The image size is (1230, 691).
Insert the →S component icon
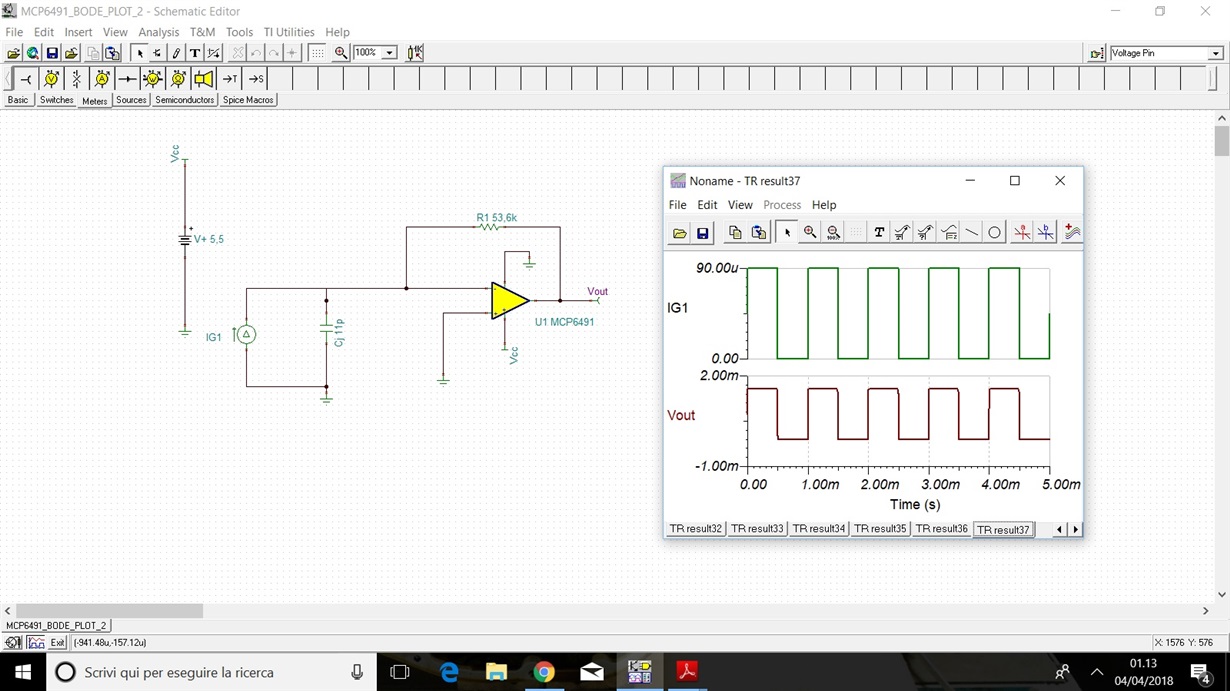(256, 79)
